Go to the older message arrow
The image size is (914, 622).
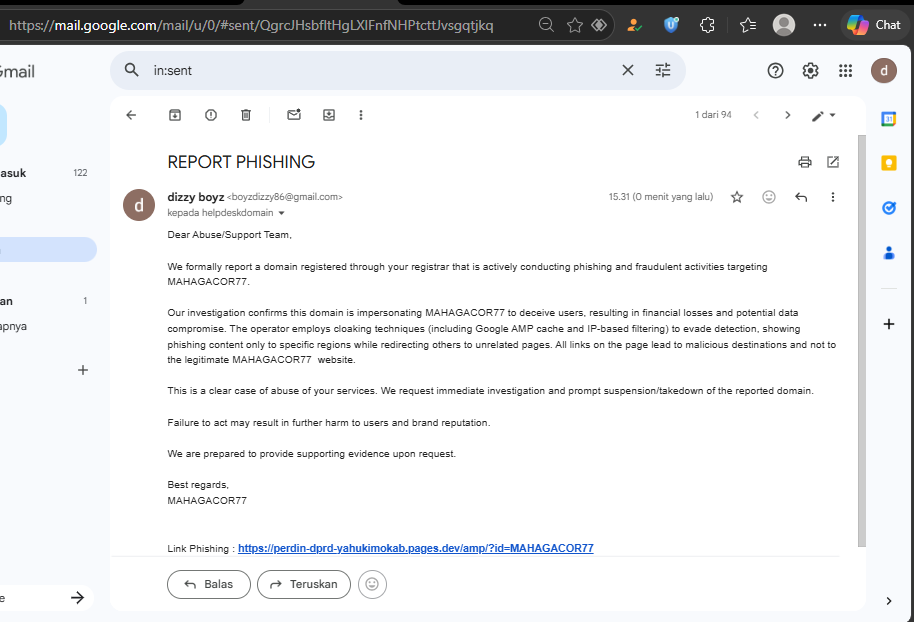(788, 115)
